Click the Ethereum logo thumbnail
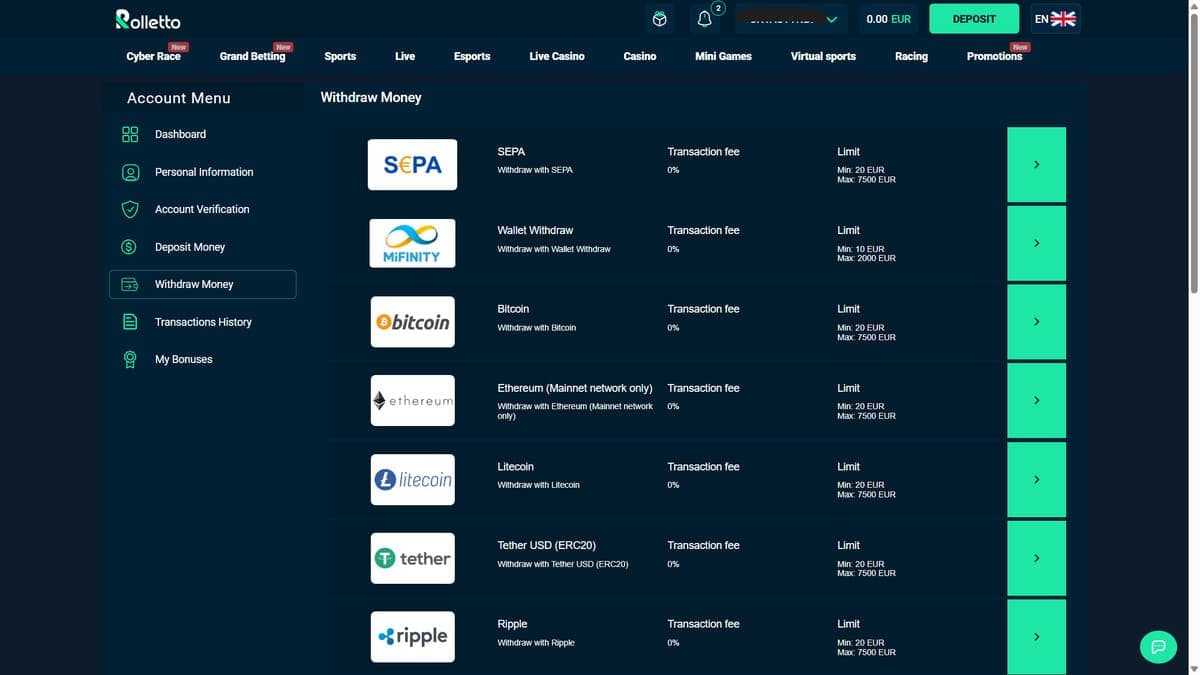The width and height of the screenshot is (1200, 675). tap(412, 400)
